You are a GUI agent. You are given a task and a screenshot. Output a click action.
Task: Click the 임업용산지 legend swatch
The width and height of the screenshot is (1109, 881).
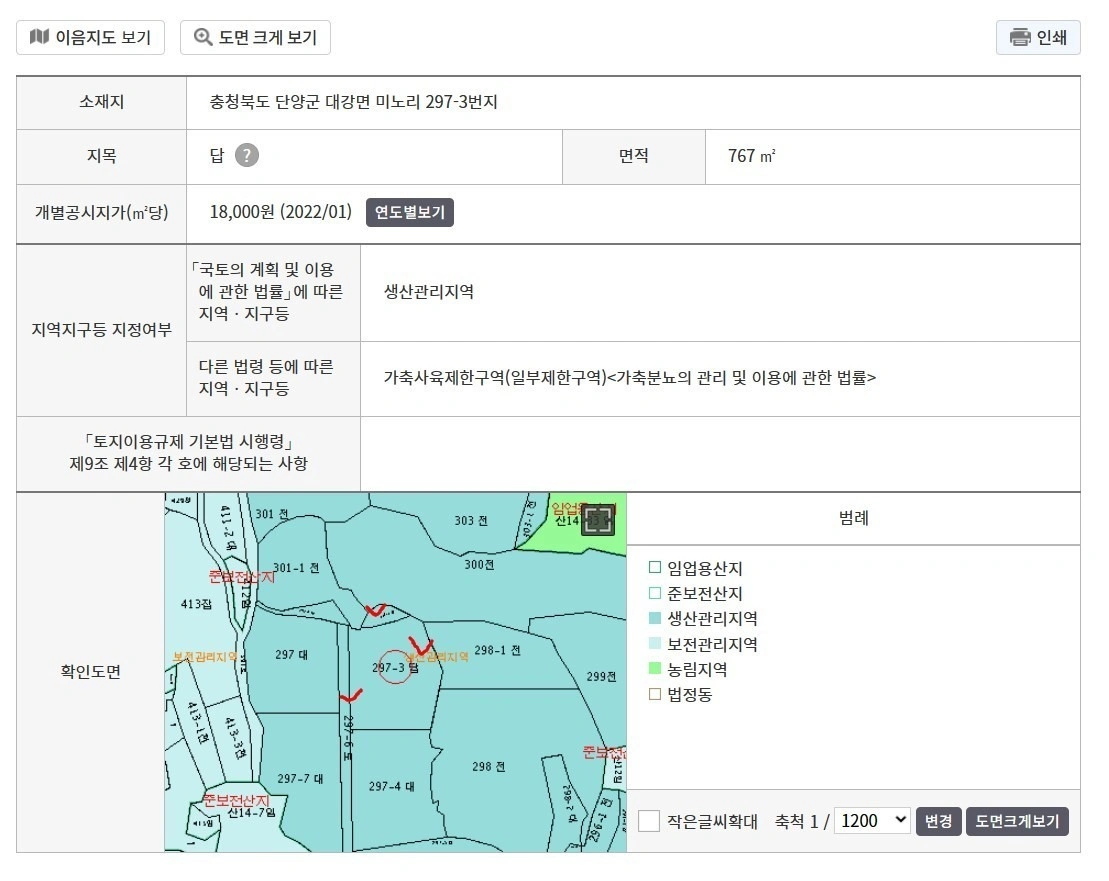click(655, 567)
